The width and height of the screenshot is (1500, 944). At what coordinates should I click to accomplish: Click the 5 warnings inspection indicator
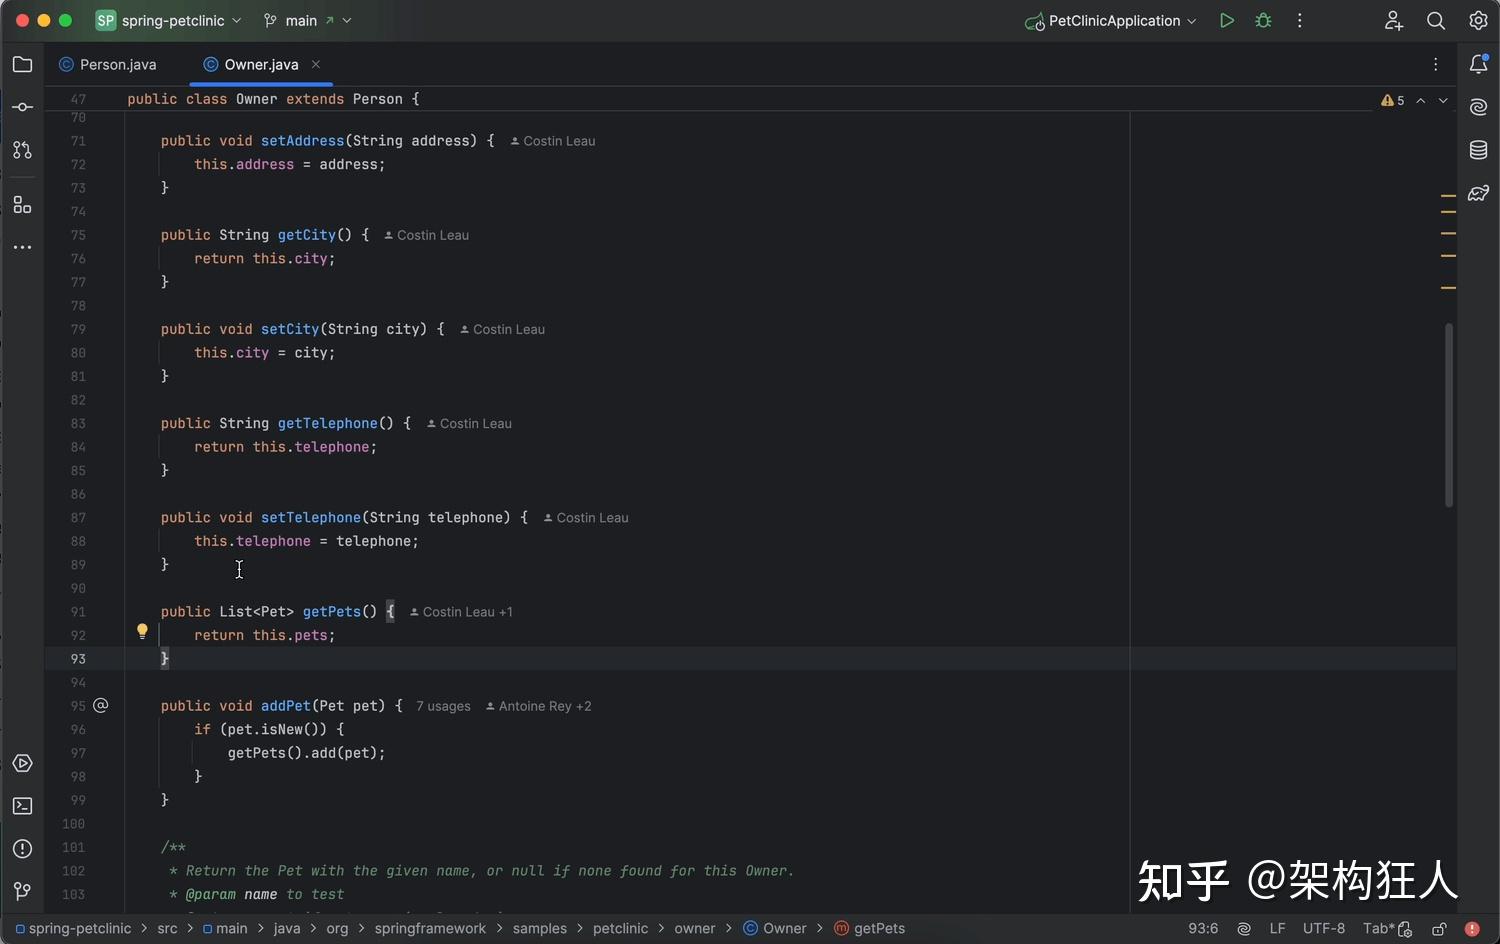(x=1392, y=100)
